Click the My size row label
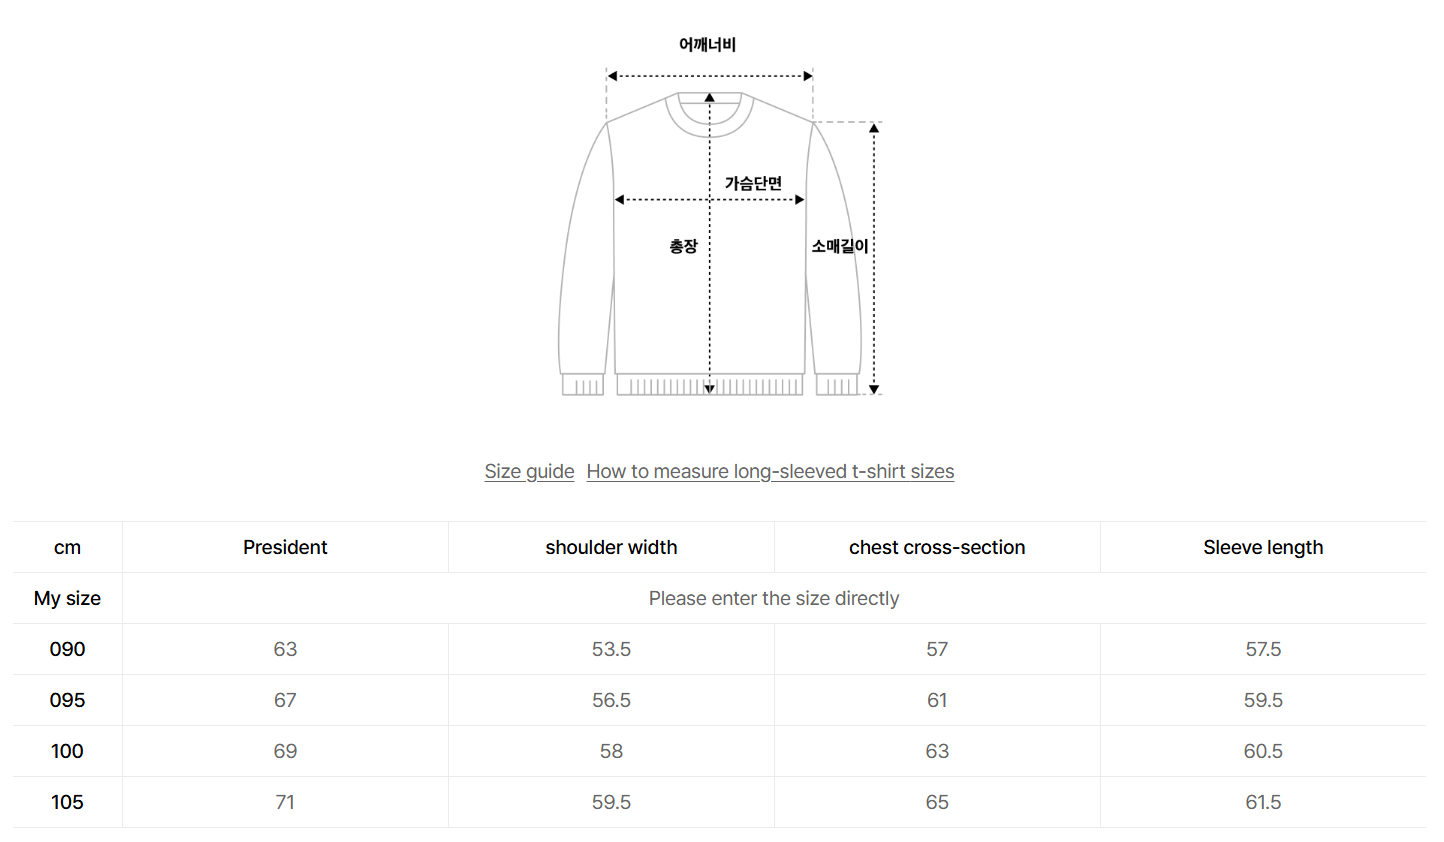The width and height of the screenshot is (1444, 842). [67, 598]
